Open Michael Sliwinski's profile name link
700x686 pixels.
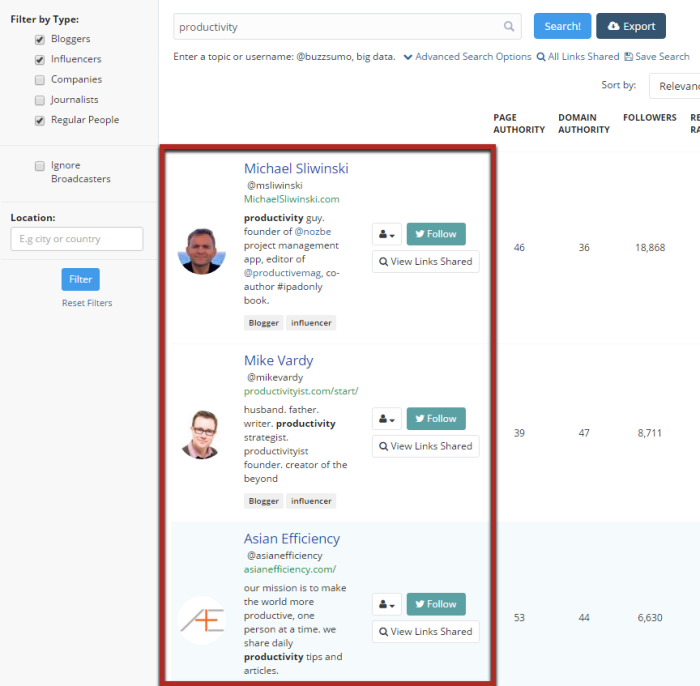point(296,169)
